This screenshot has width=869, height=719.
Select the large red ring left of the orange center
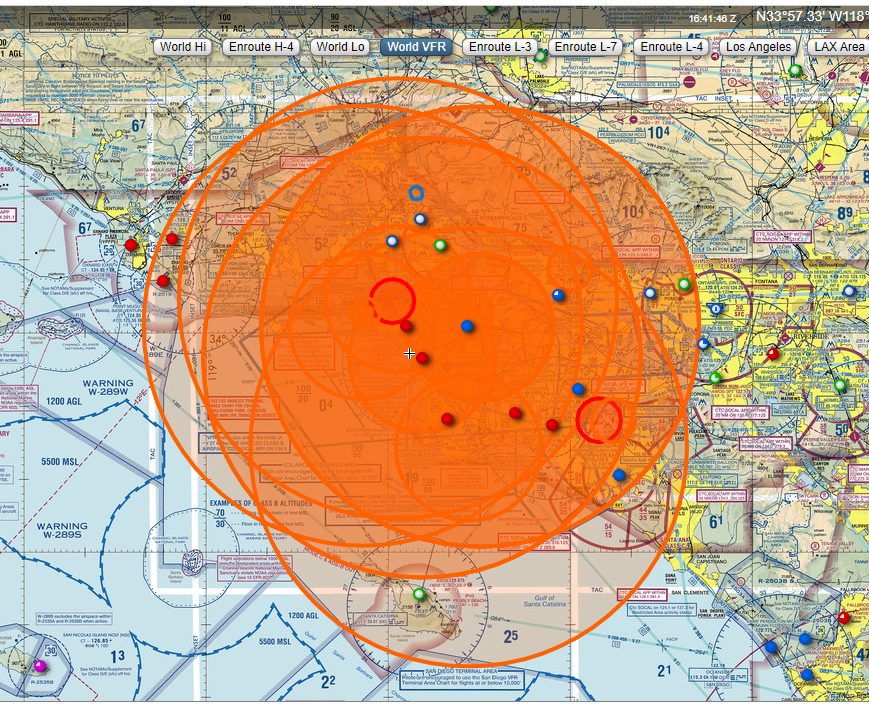tap(392, 301)
